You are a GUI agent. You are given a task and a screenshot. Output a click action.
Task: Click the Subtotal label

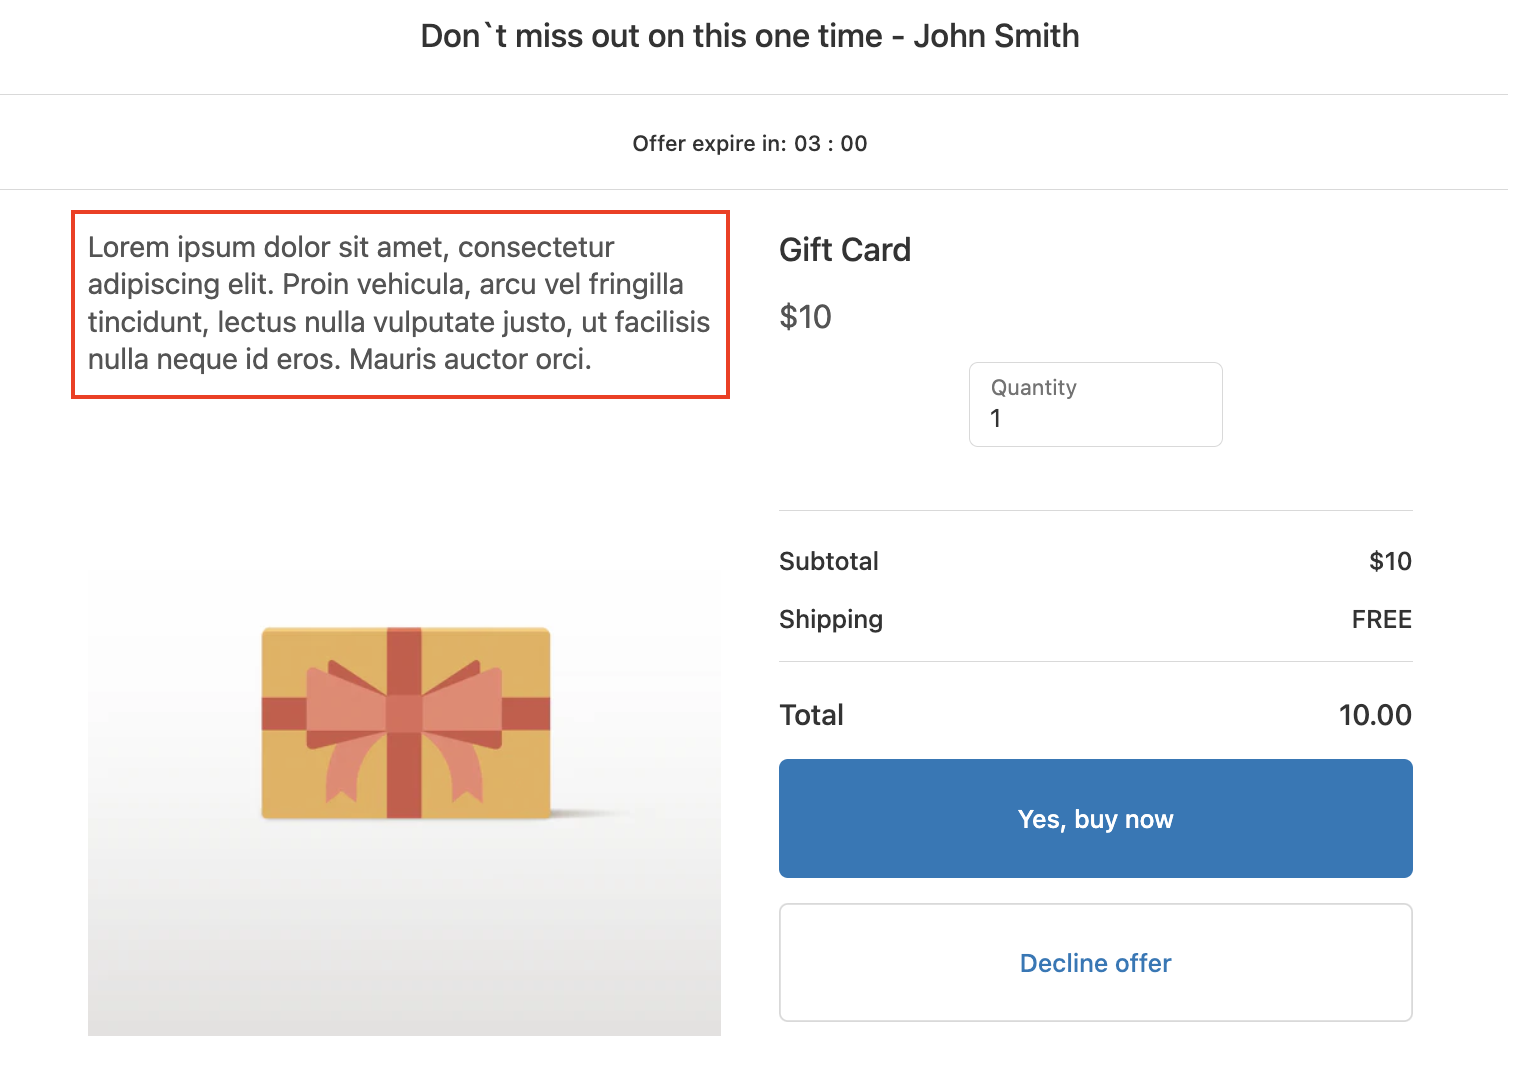click(x=829, y=562)
